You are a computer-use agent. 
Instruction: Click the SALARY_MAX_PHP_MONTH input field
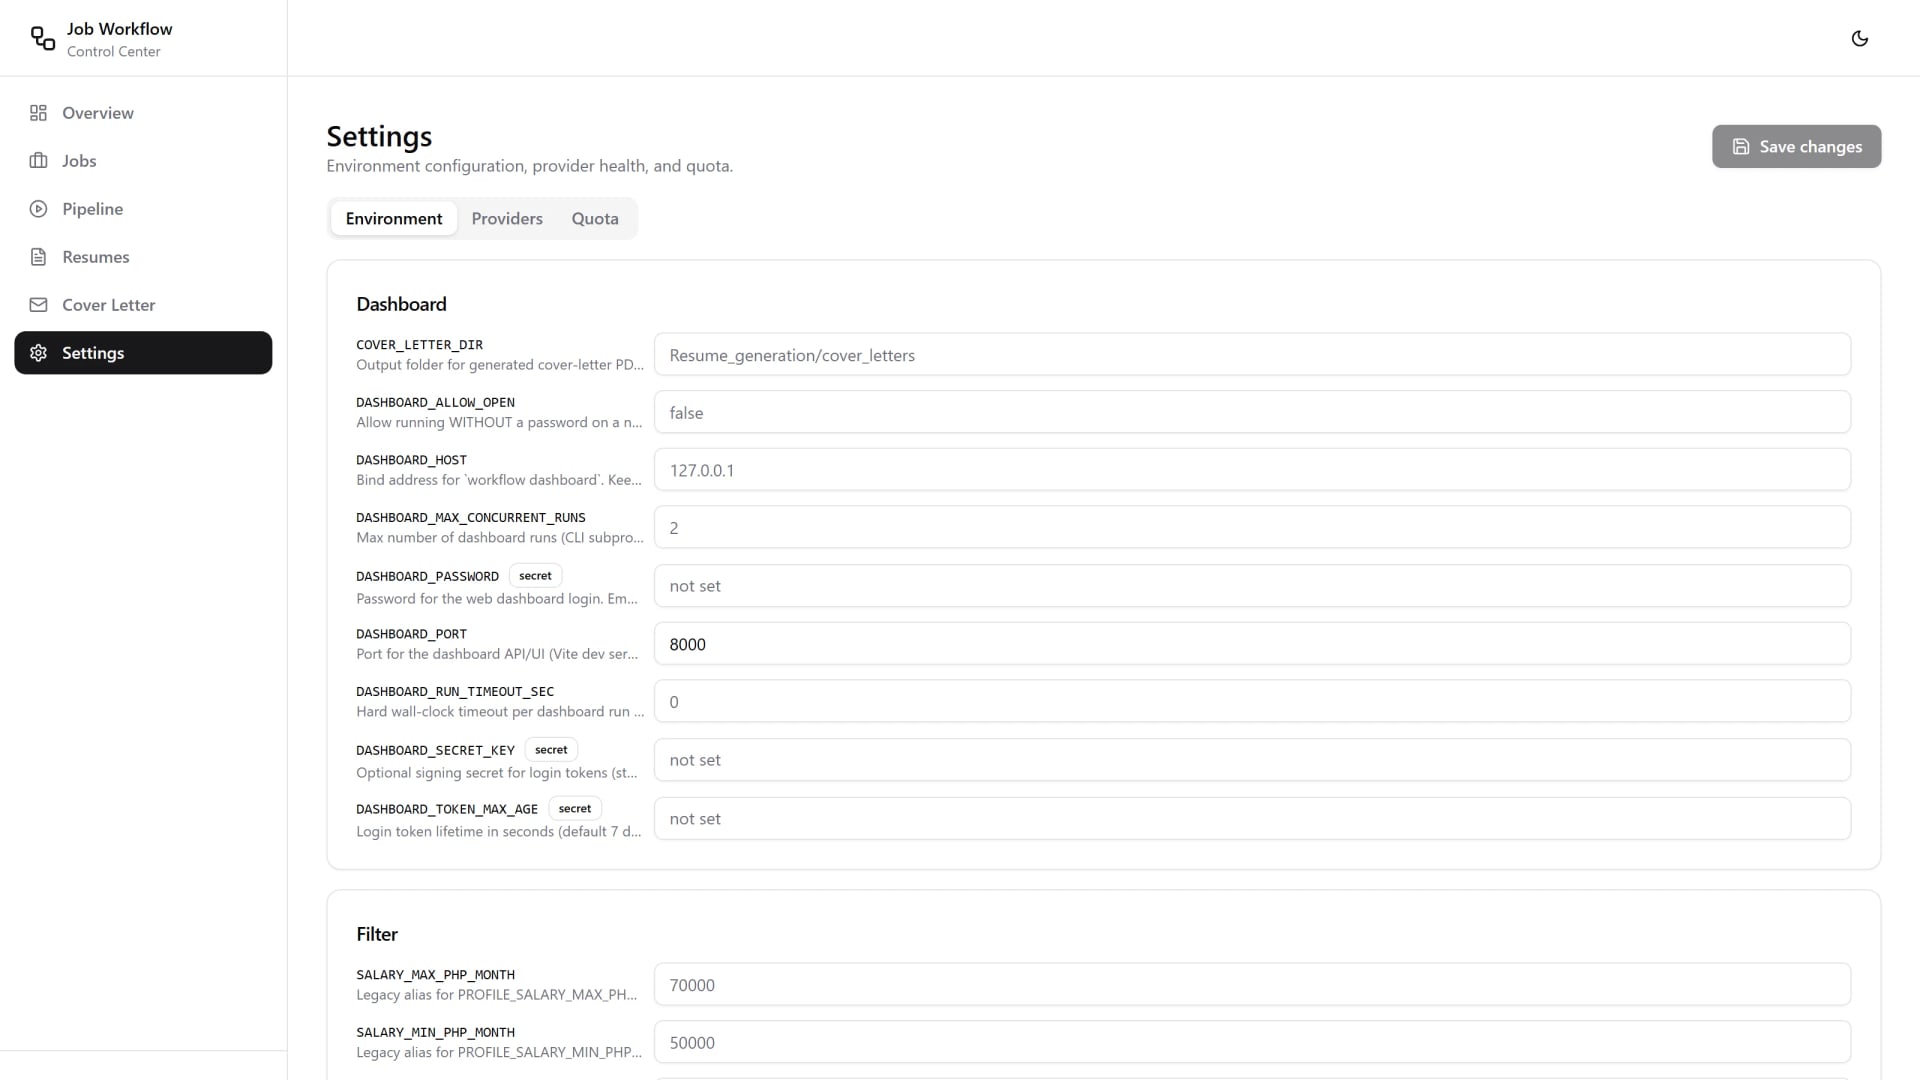(1252, 985)
